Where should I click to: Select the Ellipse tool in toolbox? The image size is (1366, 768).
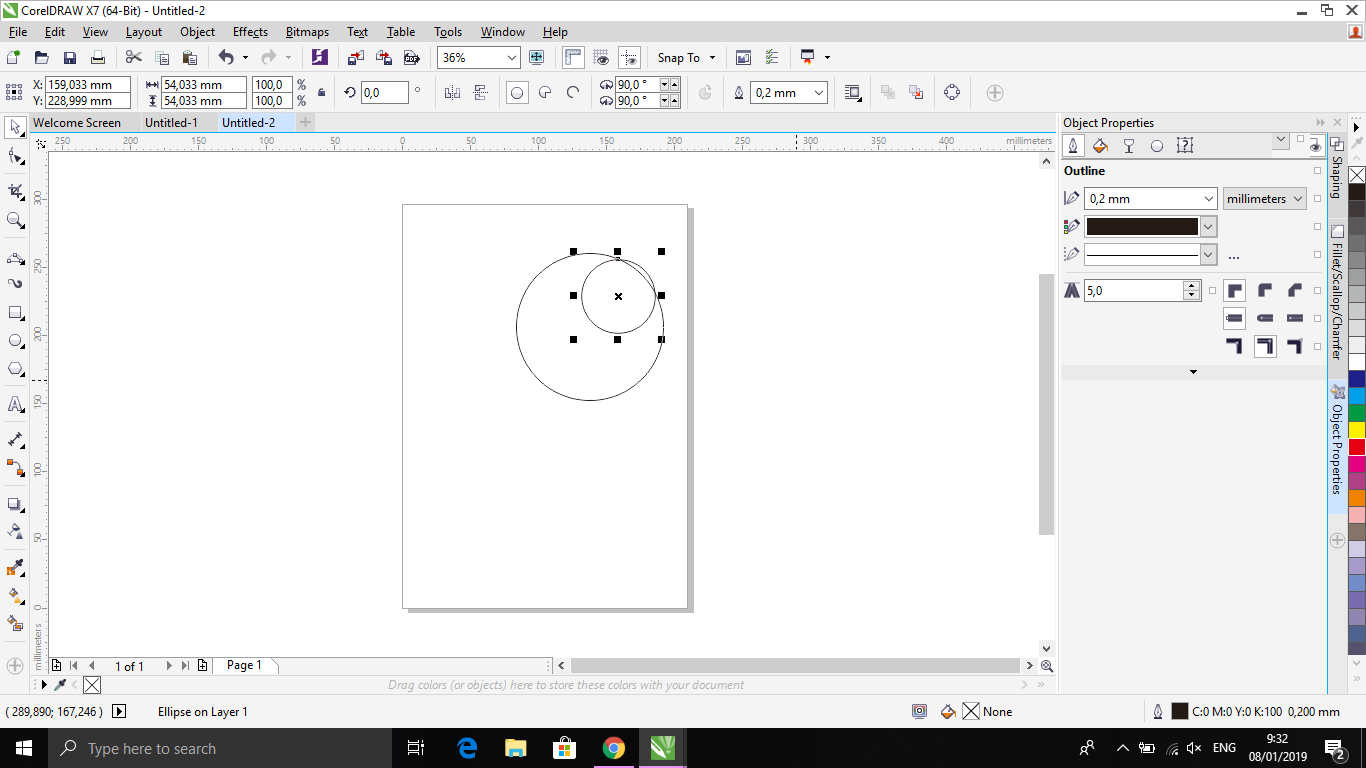point(16,341)
